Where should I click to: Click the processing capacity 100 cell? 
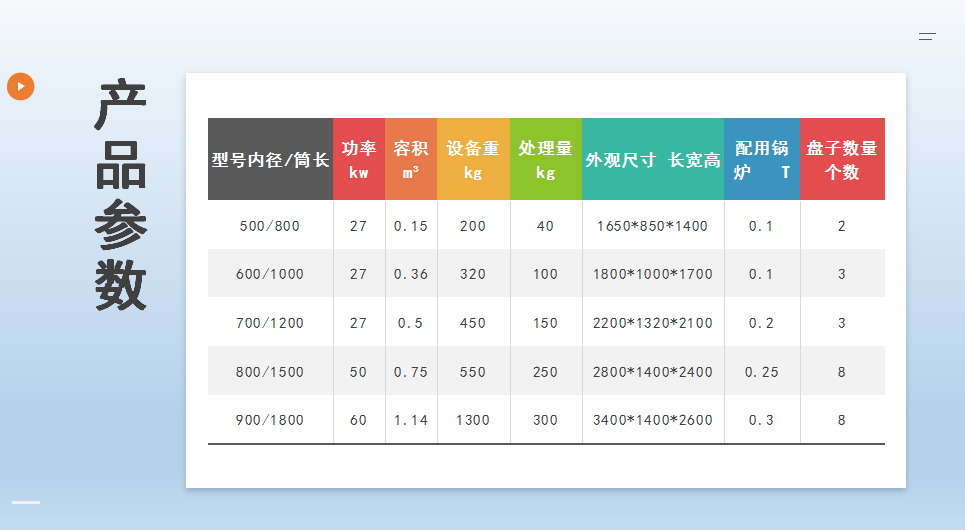(546, 274)
